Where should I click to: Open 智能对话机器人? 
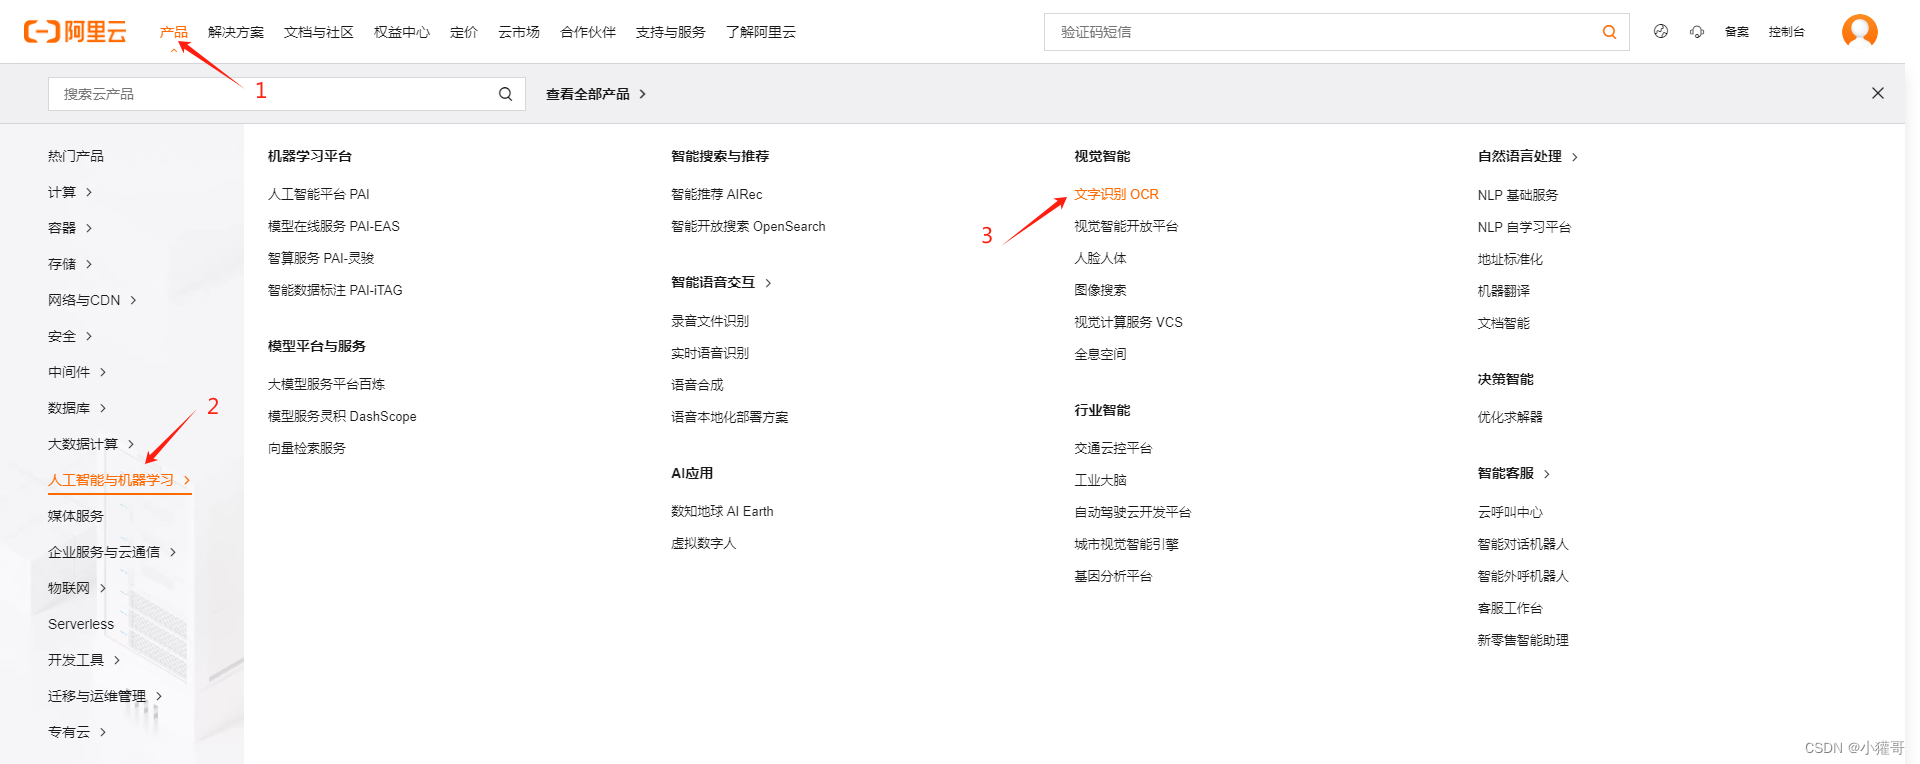(x=1523, y=544)
